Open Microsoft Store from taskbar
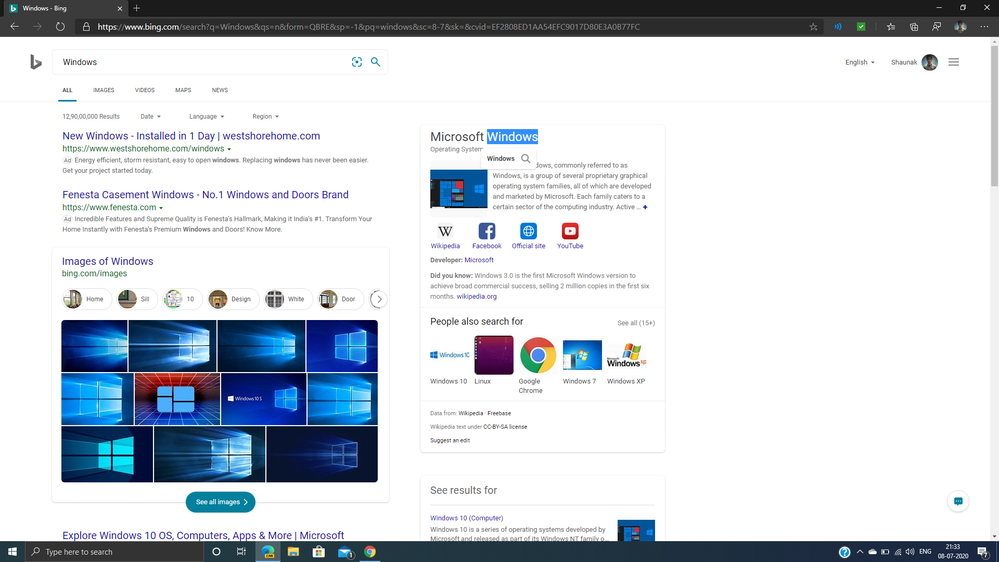The image size is (999, 562). (319, 552)
